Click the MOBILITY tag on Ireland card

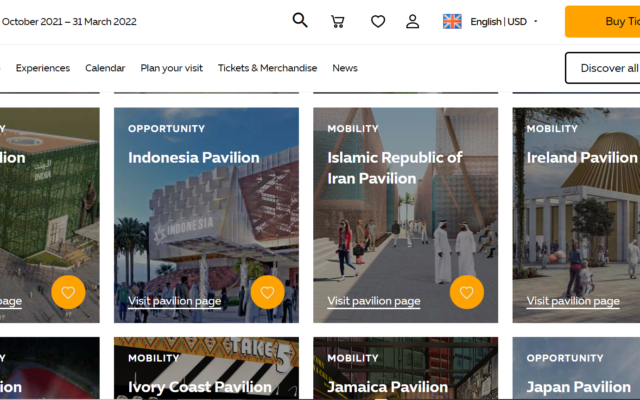(x=552, y=129)
